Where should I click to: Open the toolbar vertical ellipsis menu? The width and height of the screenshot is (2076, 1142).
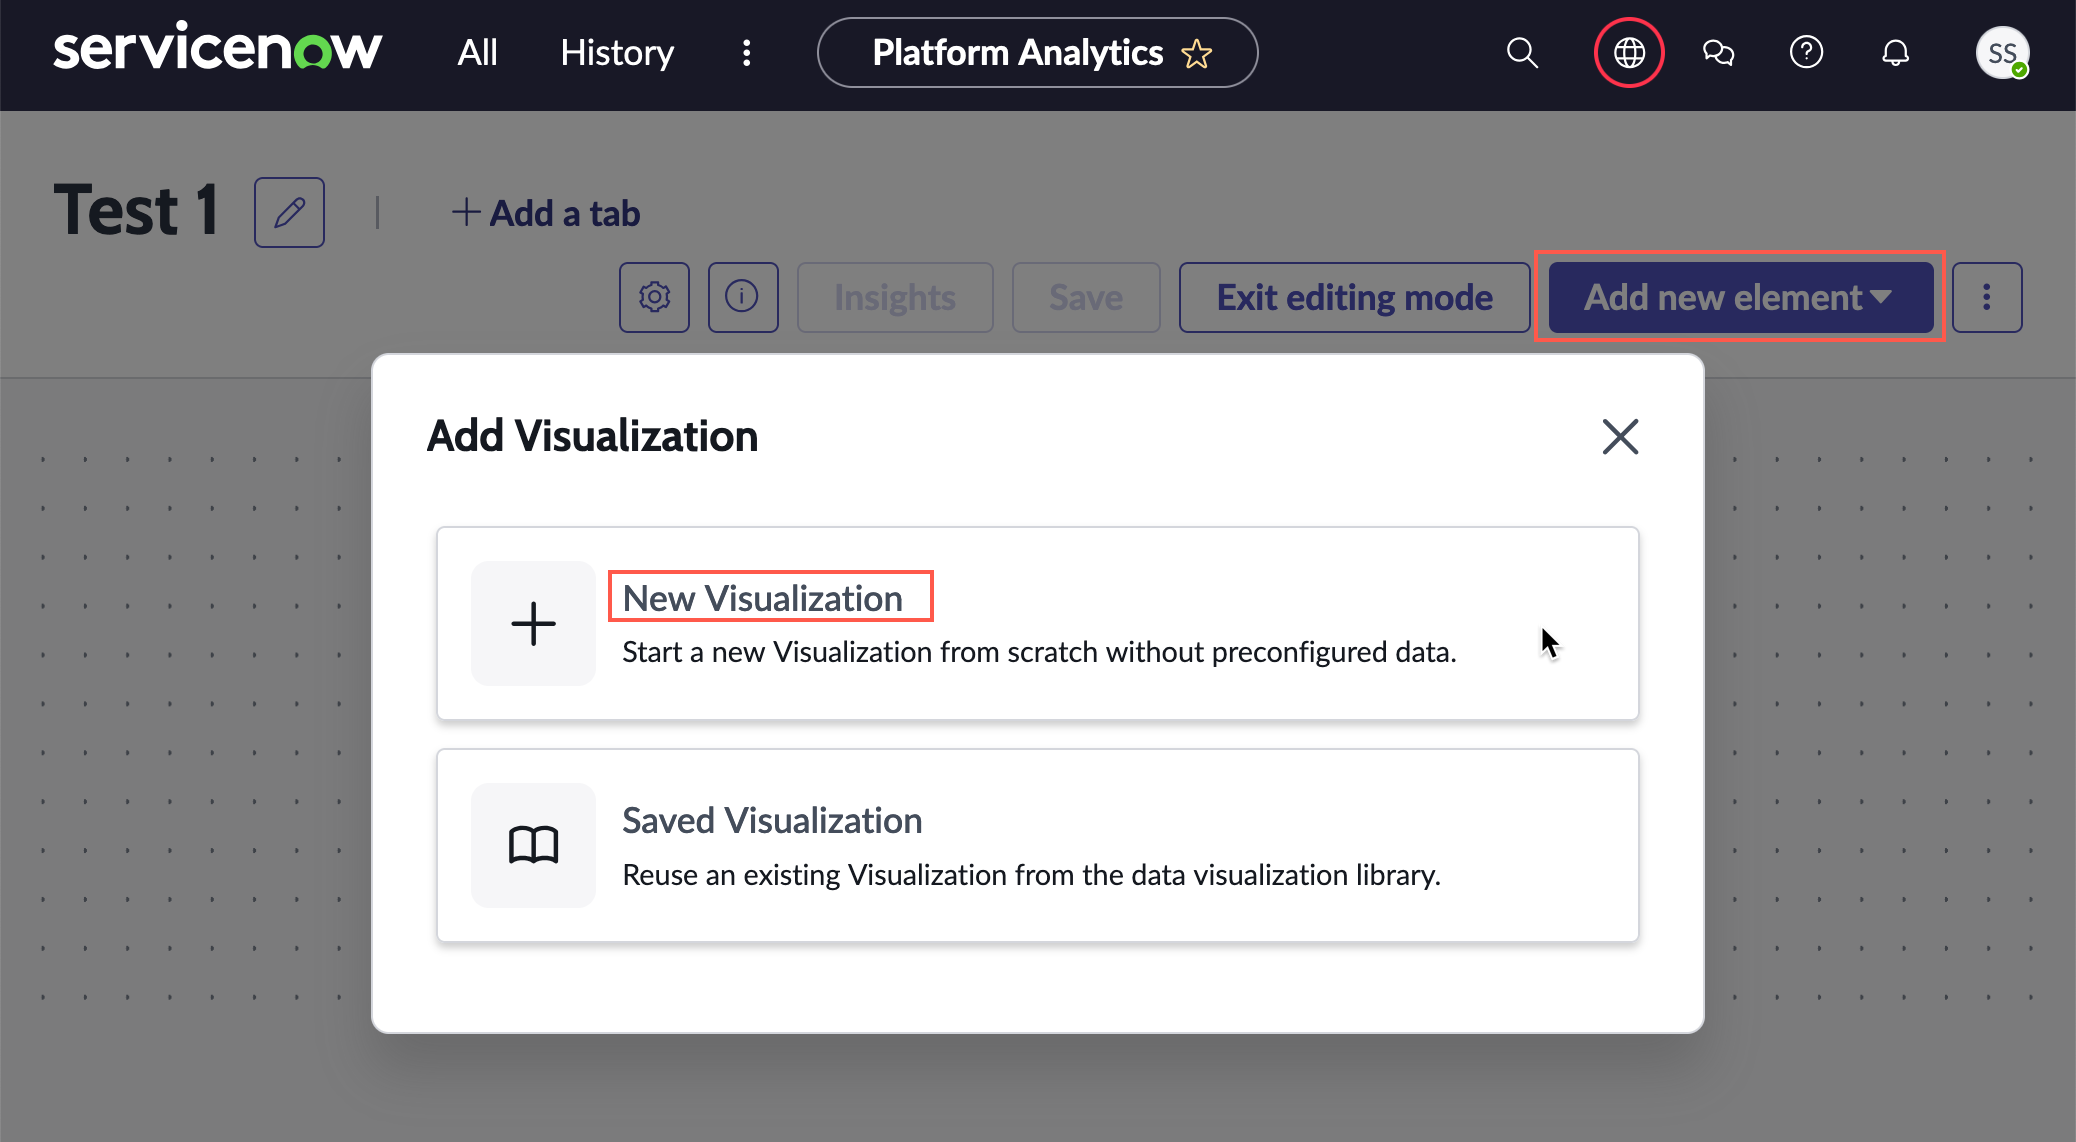[x=1987, y=297]
